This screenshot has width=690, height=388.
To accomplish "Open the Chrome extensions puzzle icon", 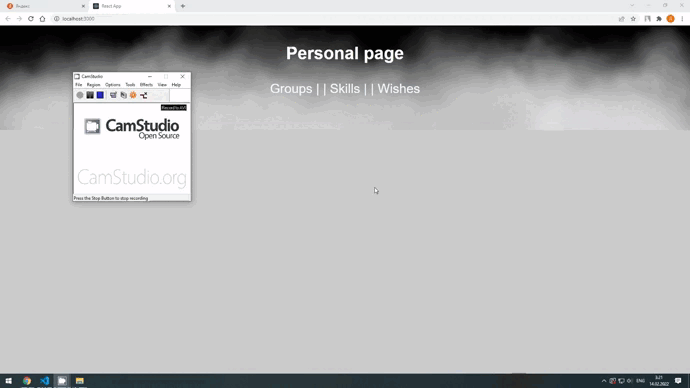I will point(659,19).
